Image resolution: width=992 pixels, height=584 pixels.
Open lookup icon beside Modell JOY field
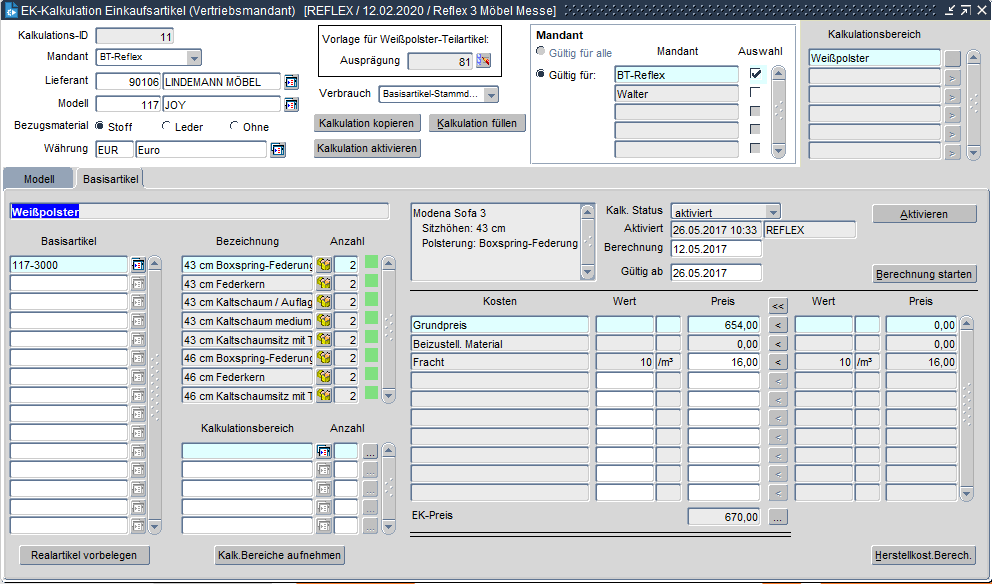[292, 104]
